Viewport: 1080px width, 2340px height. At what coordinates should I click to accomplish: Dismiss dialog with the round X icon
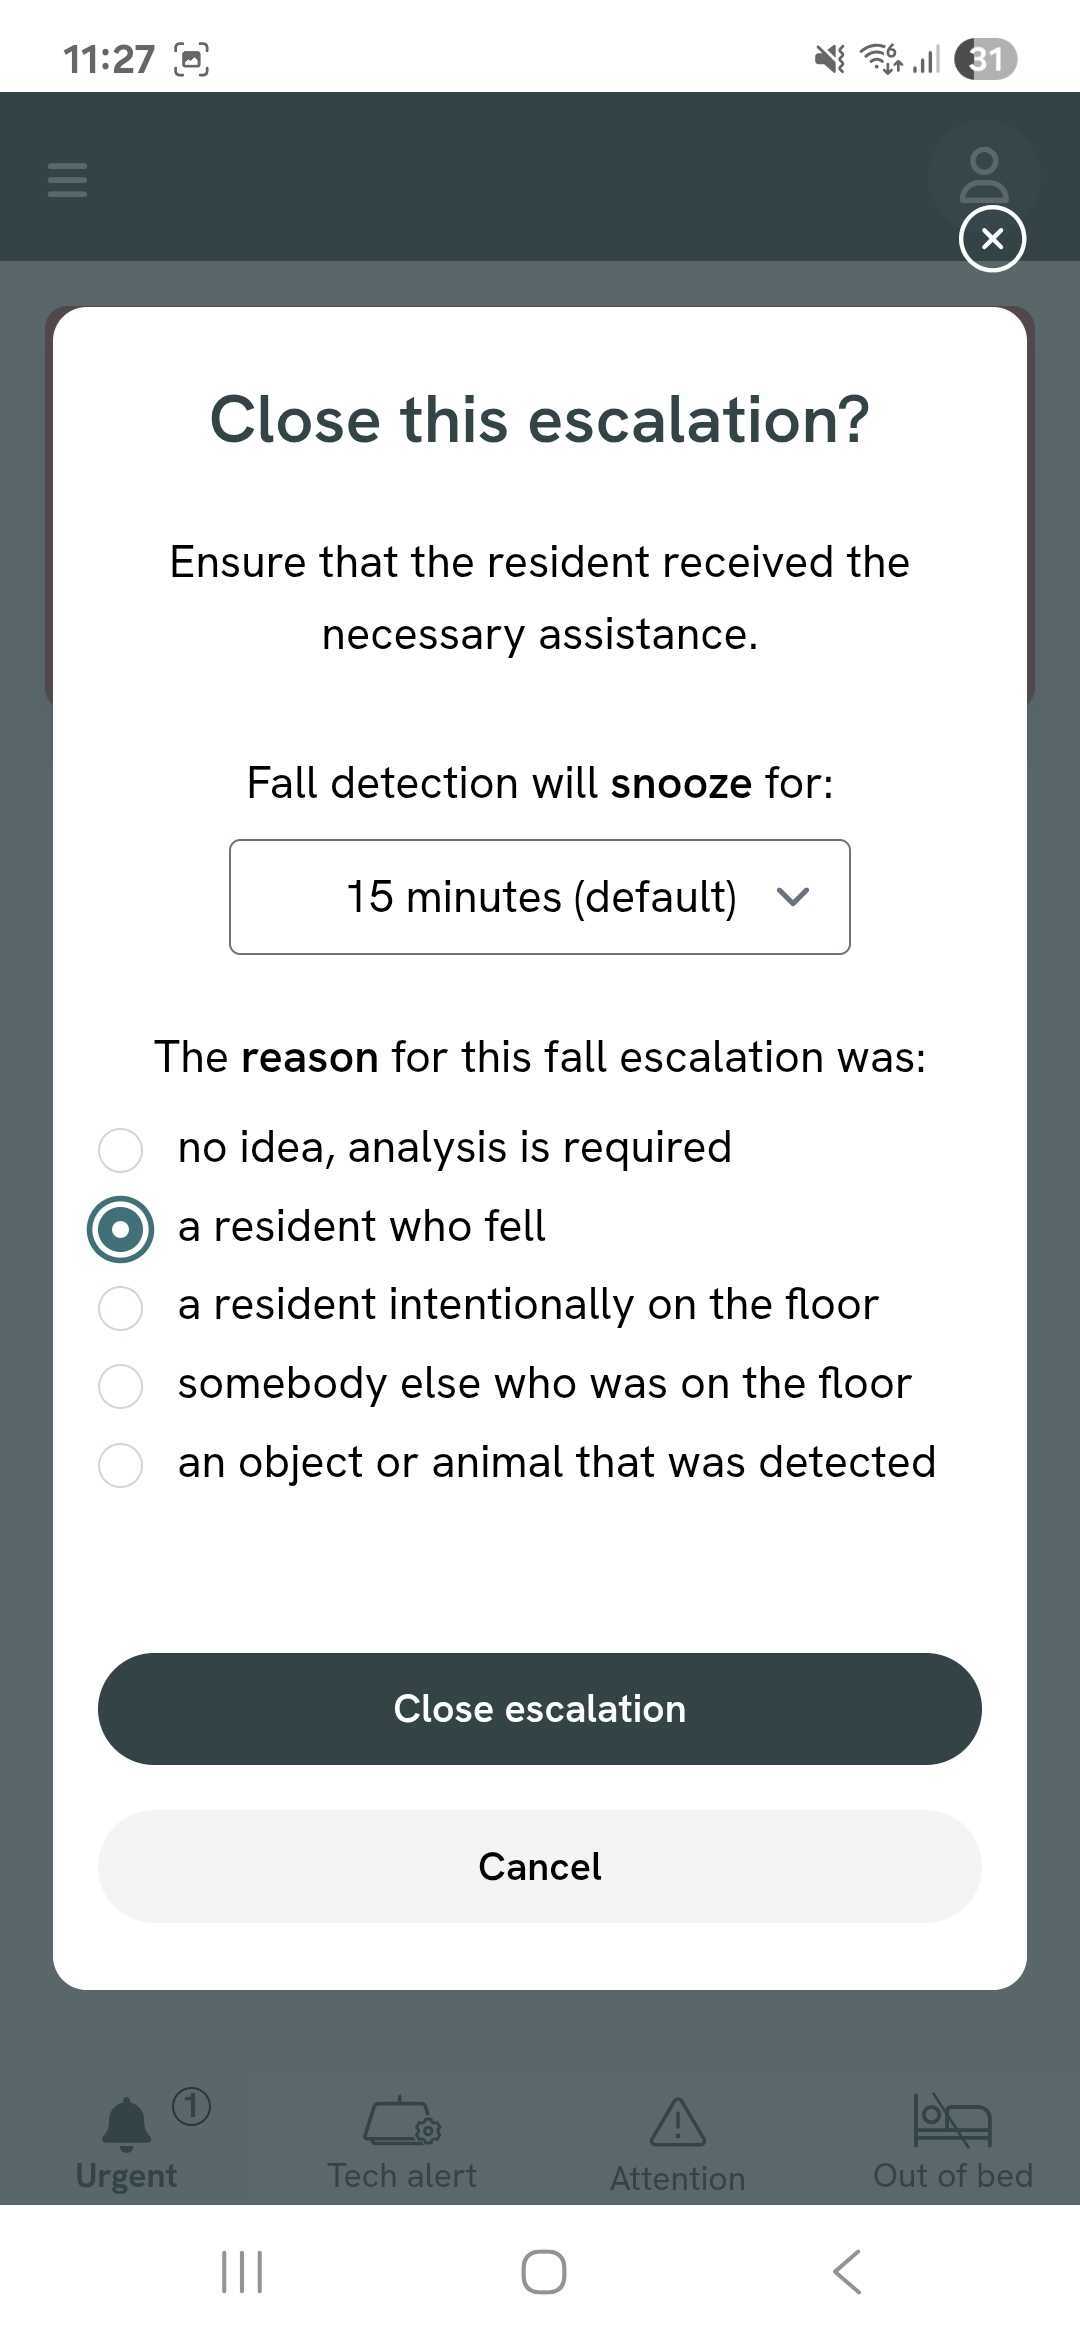pos(992,239)
